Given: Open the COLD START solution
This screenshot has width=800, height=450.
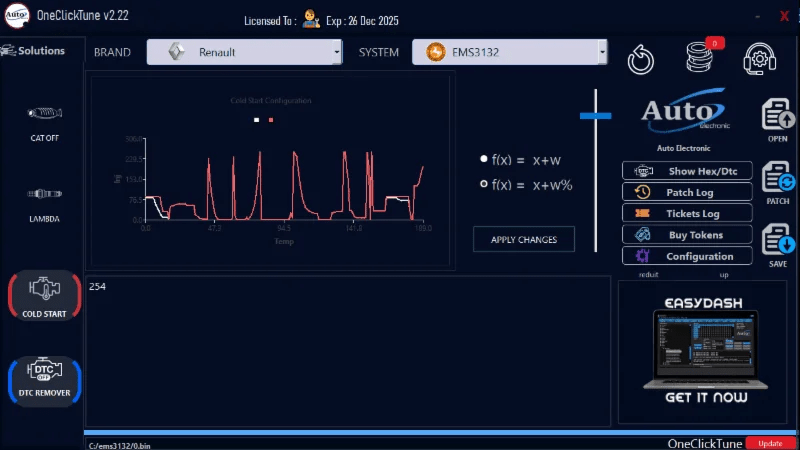Looking at the screenshot, I should pos(44,296).
